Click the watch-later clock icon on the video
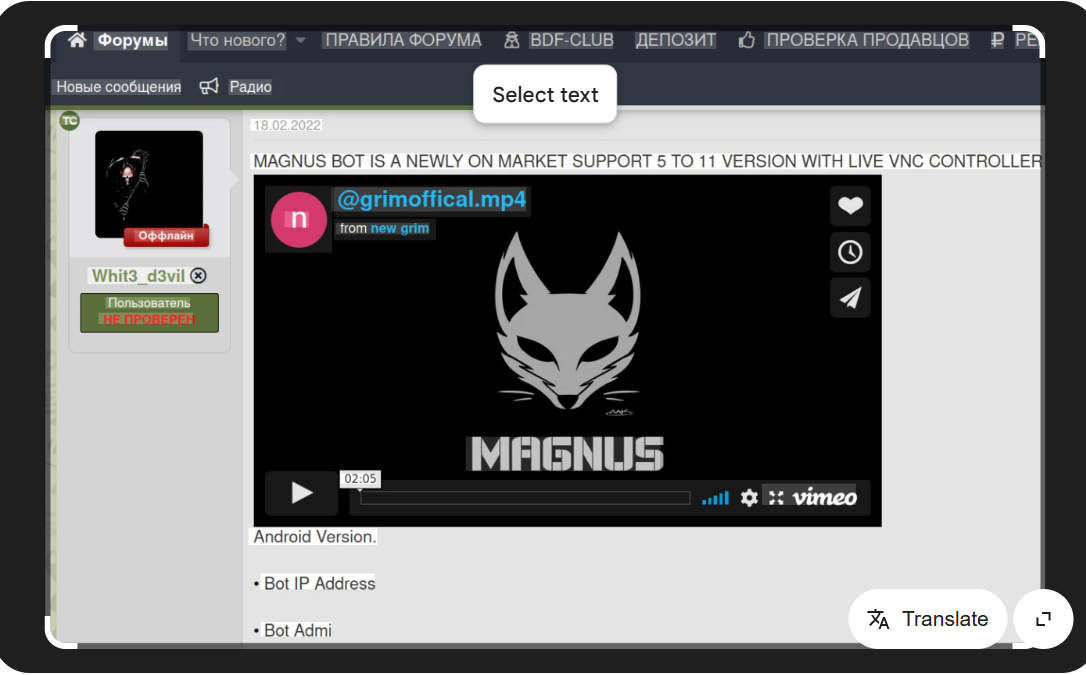Image resolution: width=1086 pixels, height=675 pixels. point(850,252)
